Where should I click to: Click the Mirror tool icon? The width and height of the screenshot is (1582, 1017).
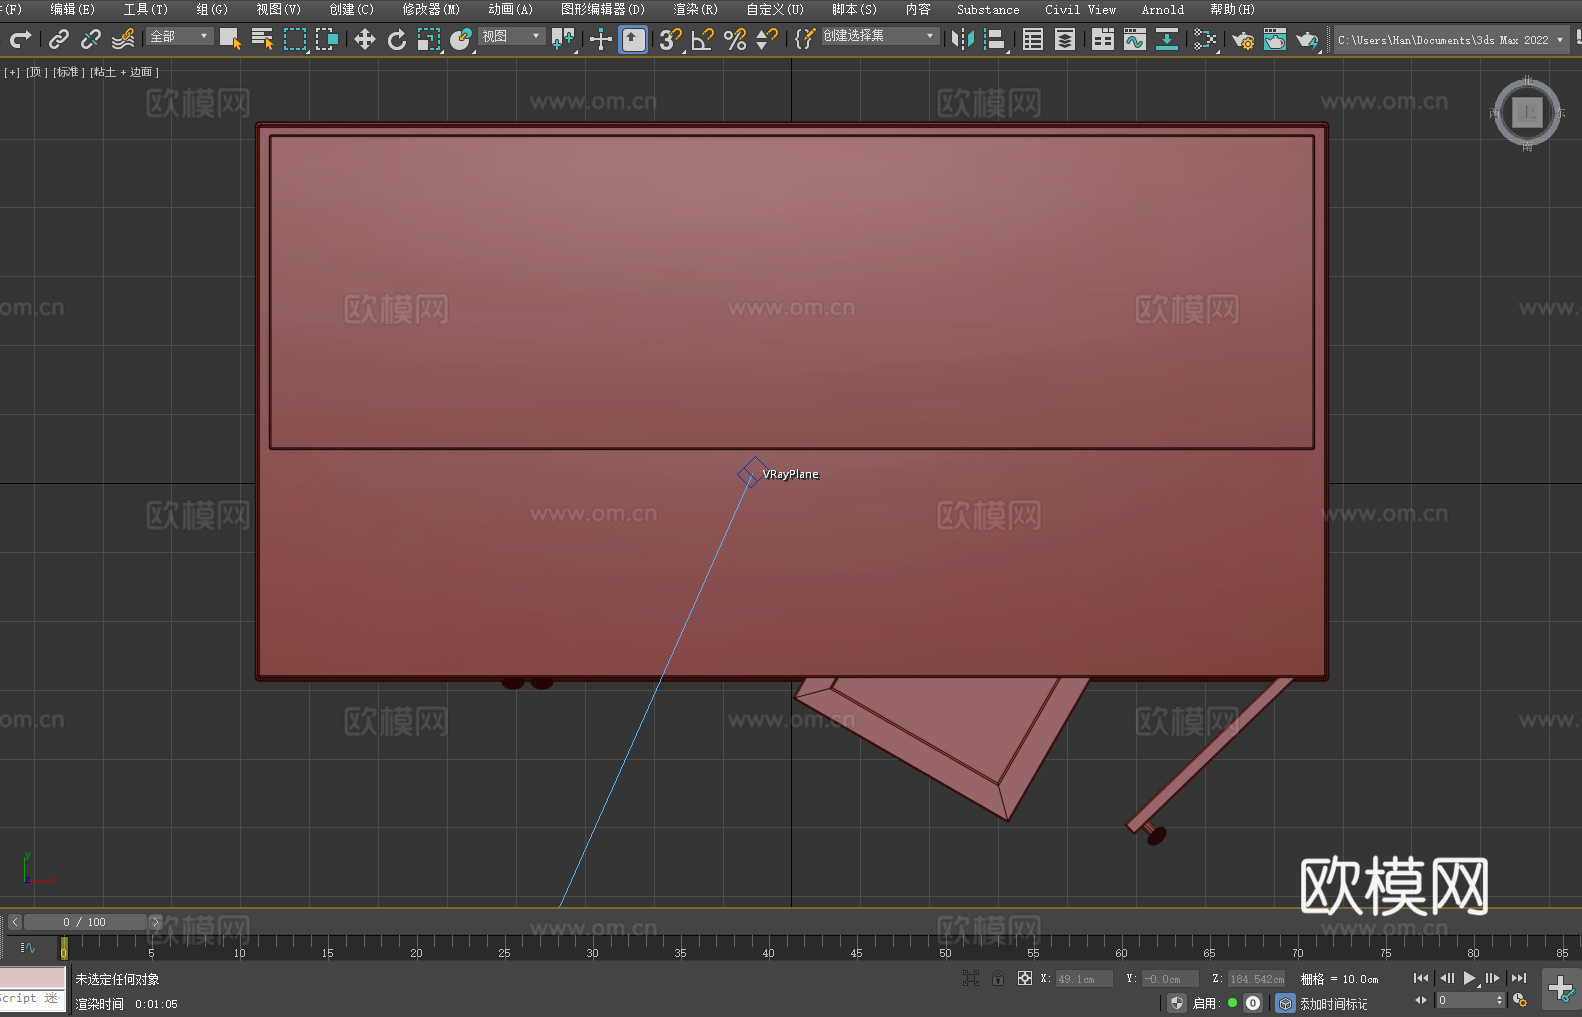pyautogui.click(x=963, y=39)
